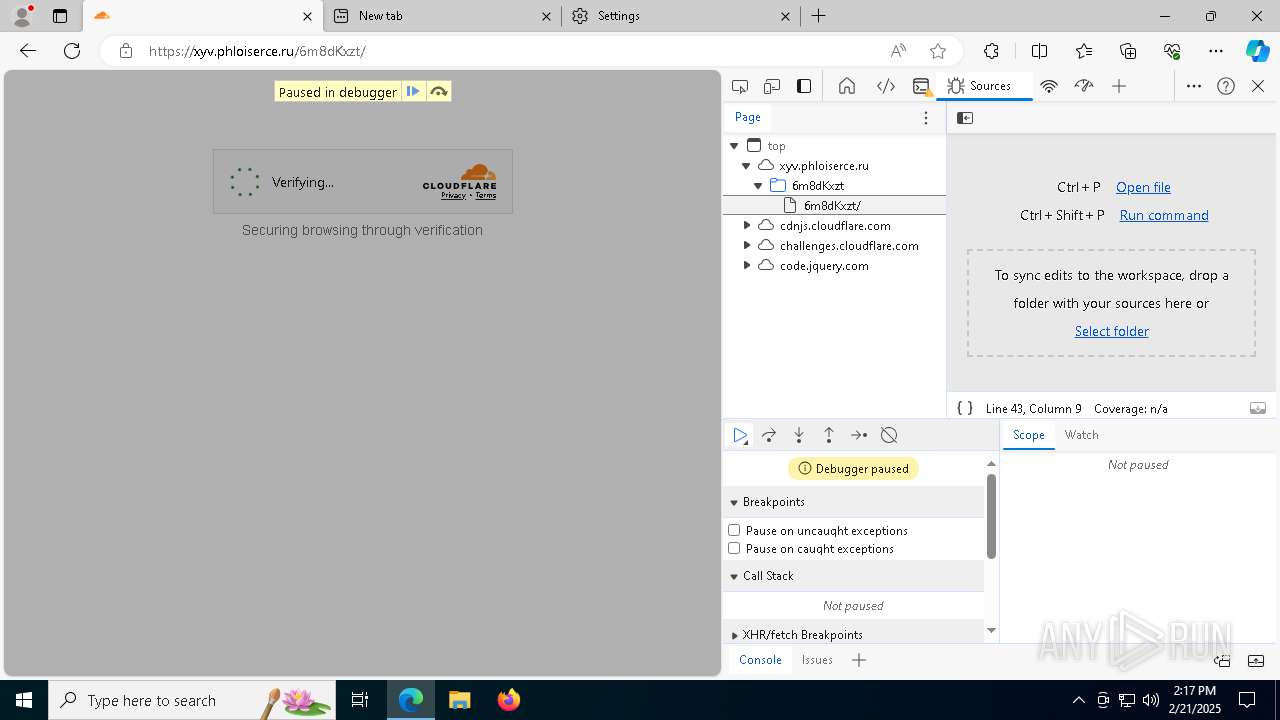This screenshot has height=720, width=1280.
Task: Add this page to favorites
Action: tap(937, 51)
